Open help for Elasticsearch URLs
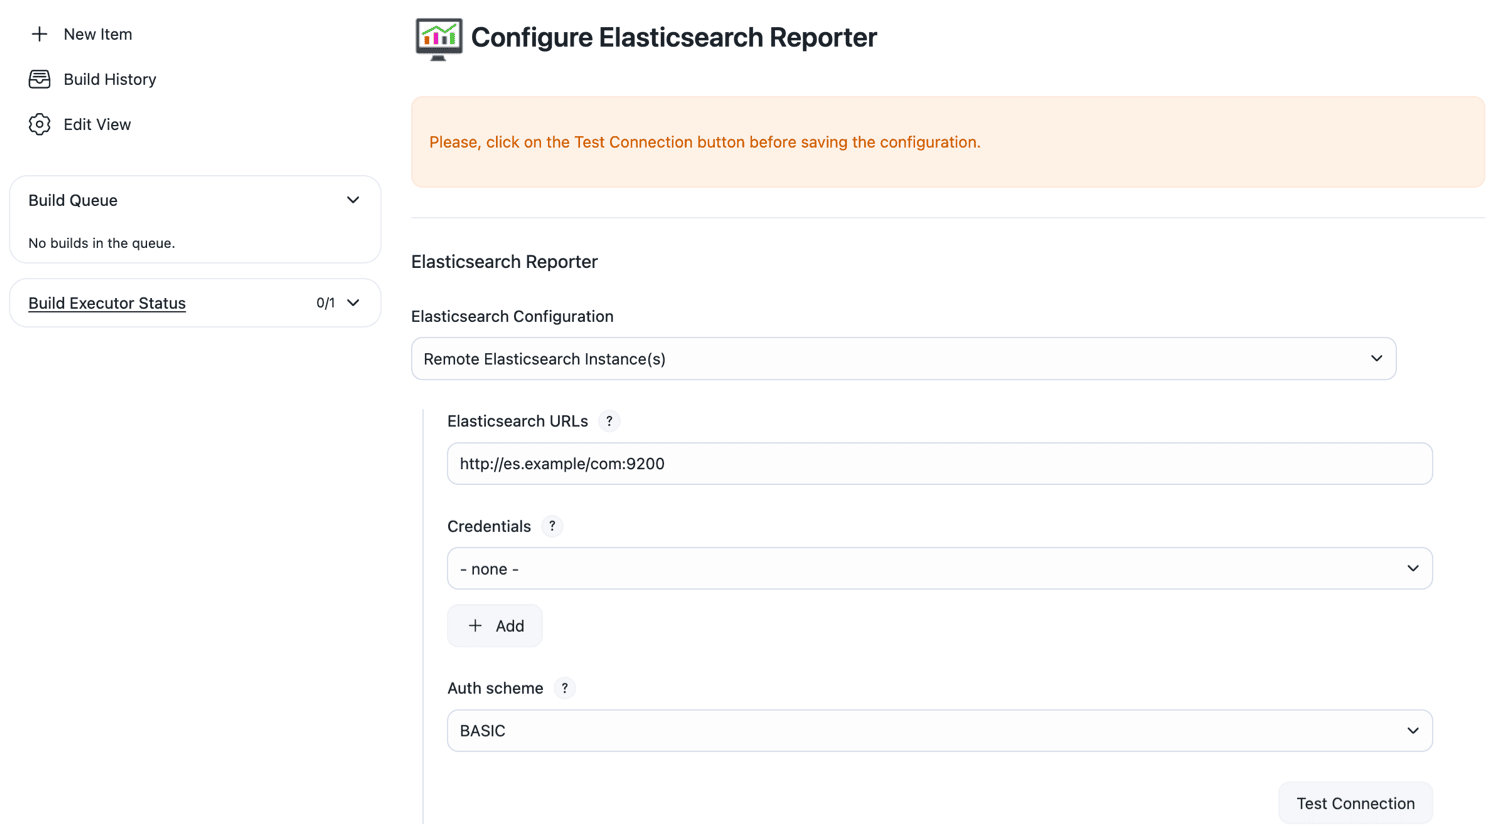The height and width of the screenshot is (838, 1500). [609, 421]
